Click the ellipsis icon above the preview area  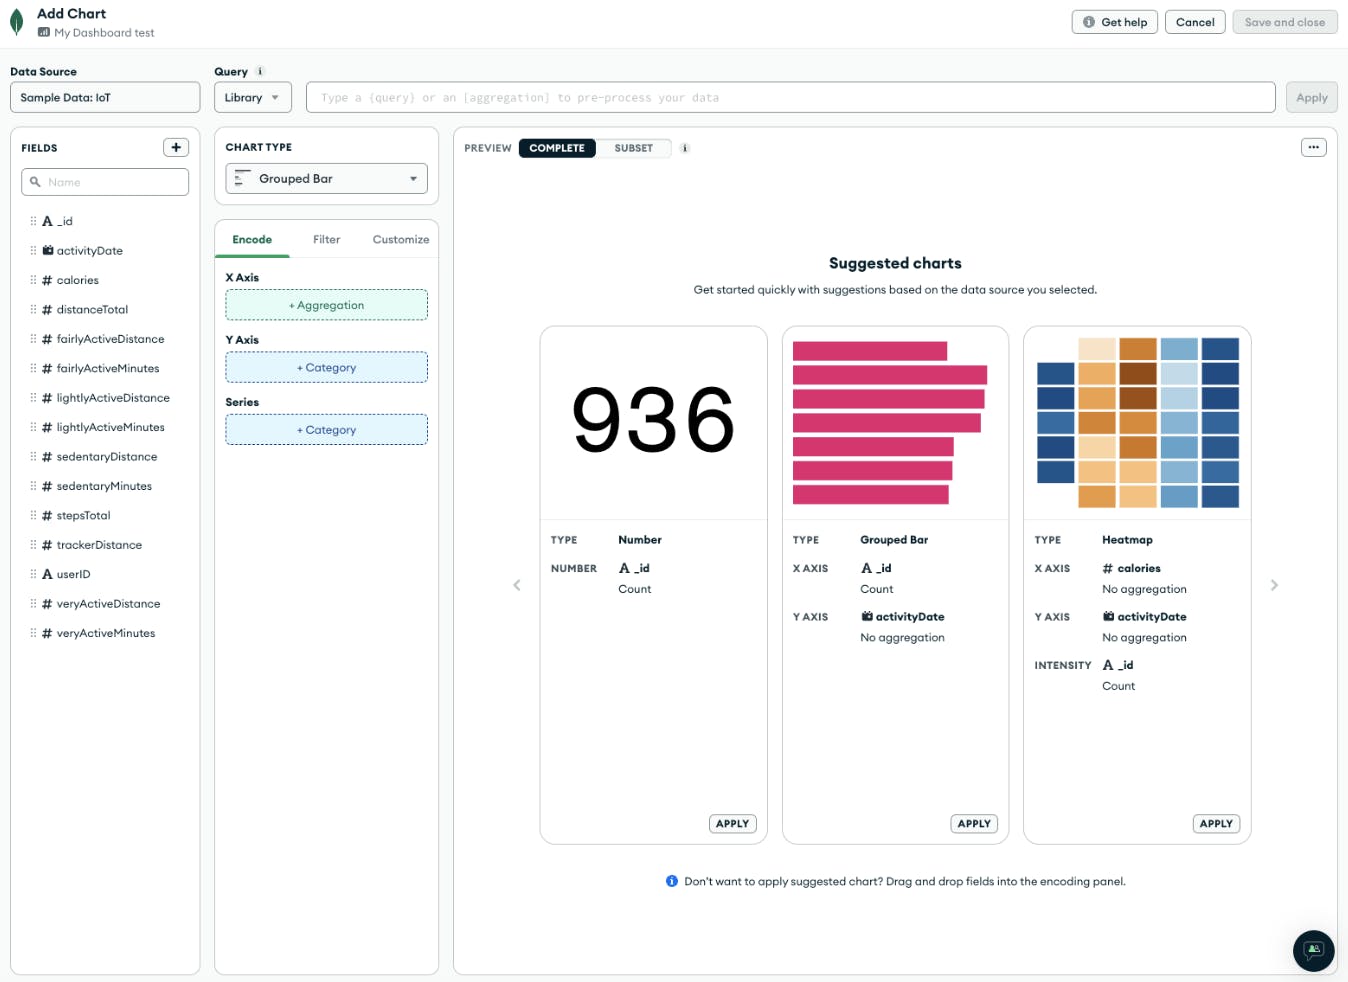click(1313, 146)
